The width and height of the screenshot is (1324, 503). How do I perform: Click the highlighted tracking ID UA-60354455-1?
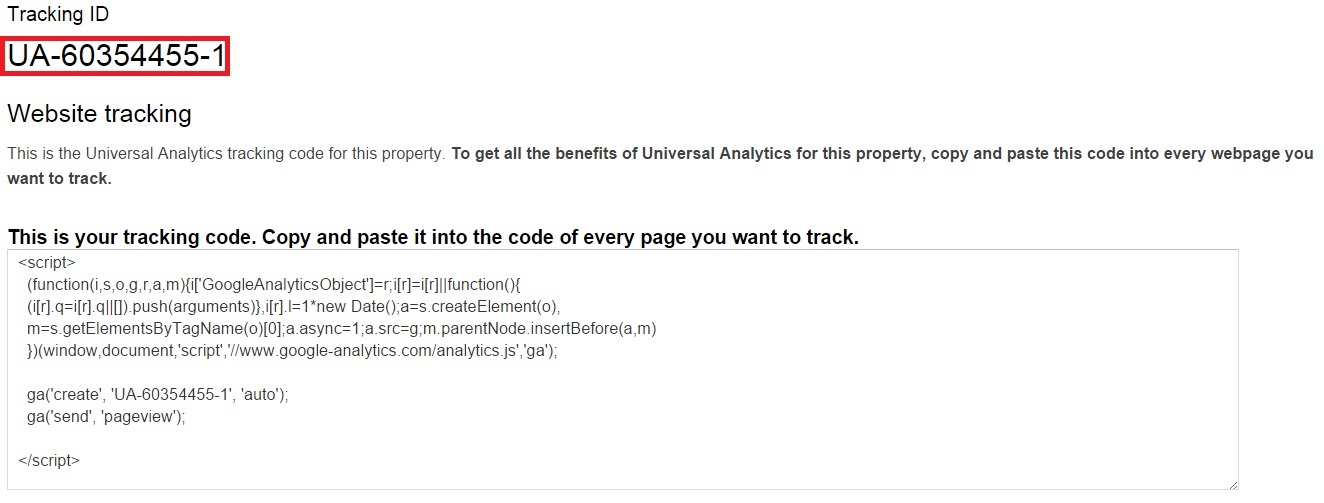coord(117,57)
